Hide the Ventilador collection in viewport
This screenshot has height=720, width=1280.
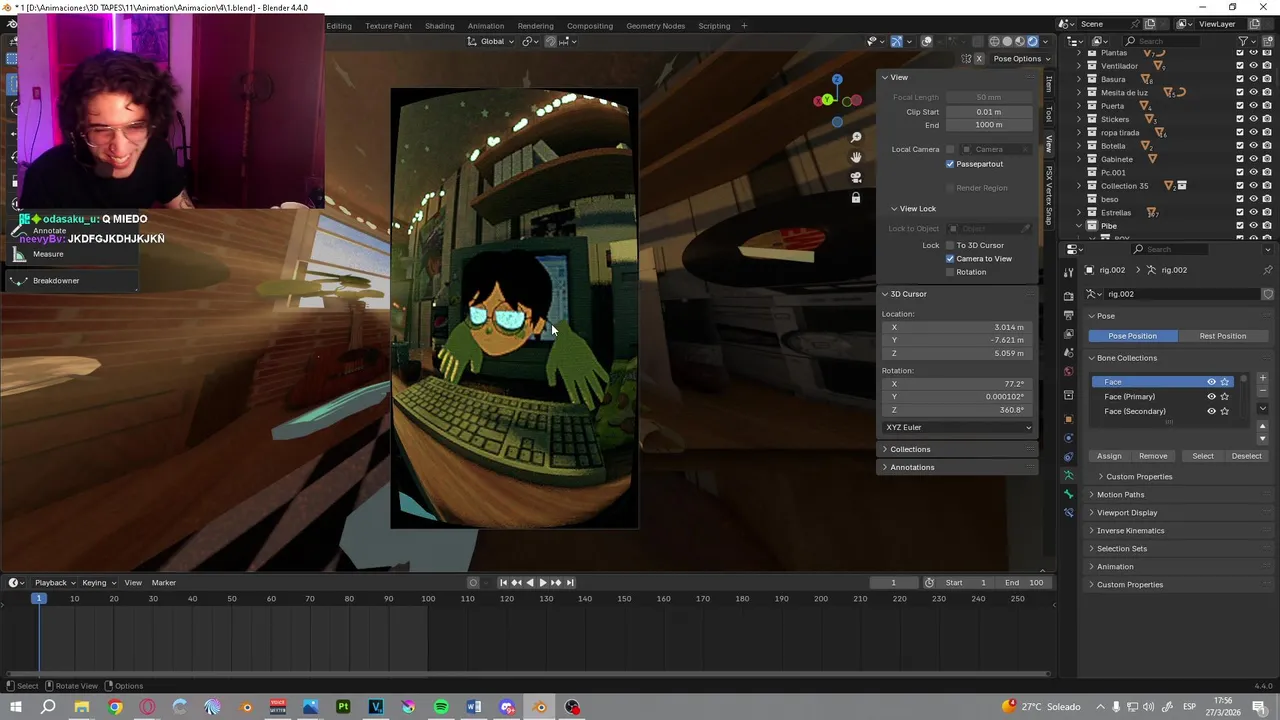pyautogui.click(x=1253, y=66)
